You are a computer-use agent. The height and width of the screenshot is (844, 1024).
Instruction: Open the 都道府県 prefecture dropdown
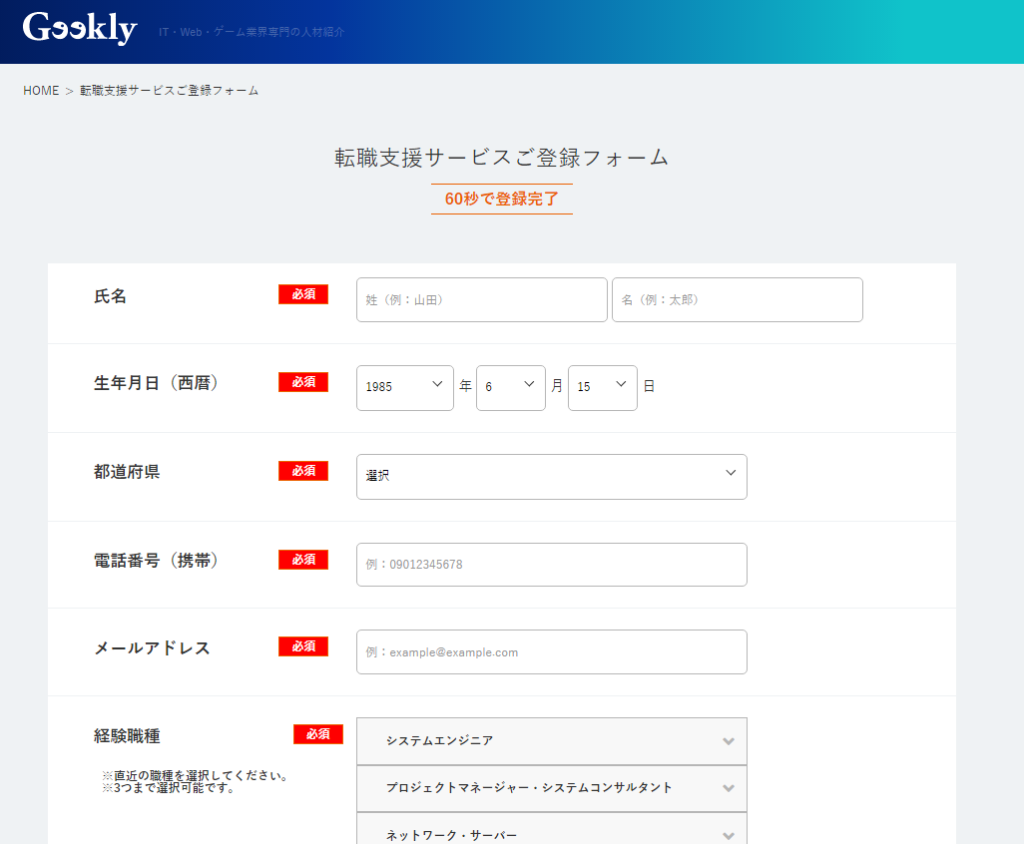point(551,476)
